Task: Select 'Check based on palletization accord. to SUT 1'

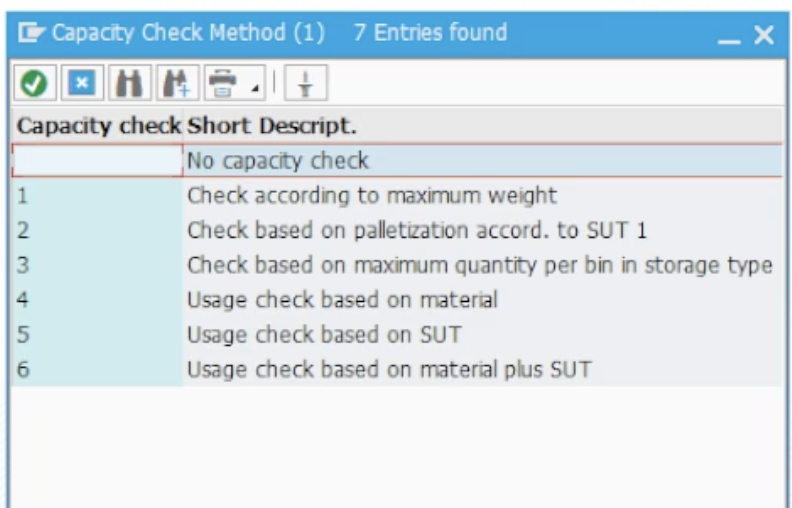Action: tap(417, 230)
